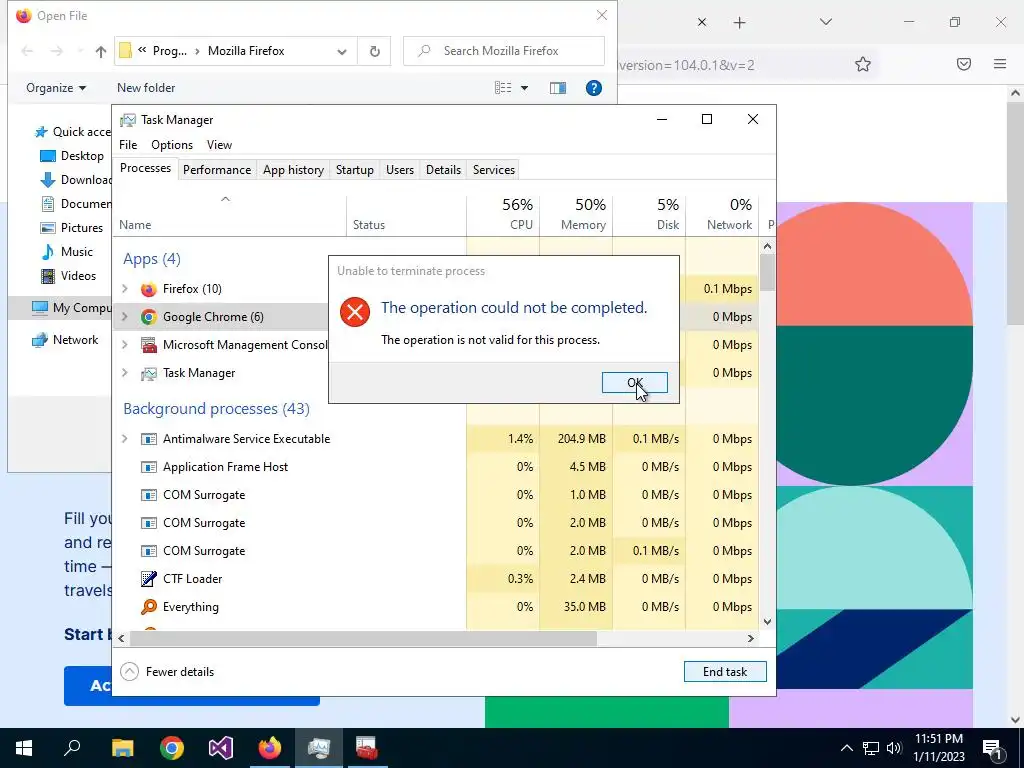The image size is (1024, 768).
Task: Click New folder in Open File dialog
Action: 146,88
